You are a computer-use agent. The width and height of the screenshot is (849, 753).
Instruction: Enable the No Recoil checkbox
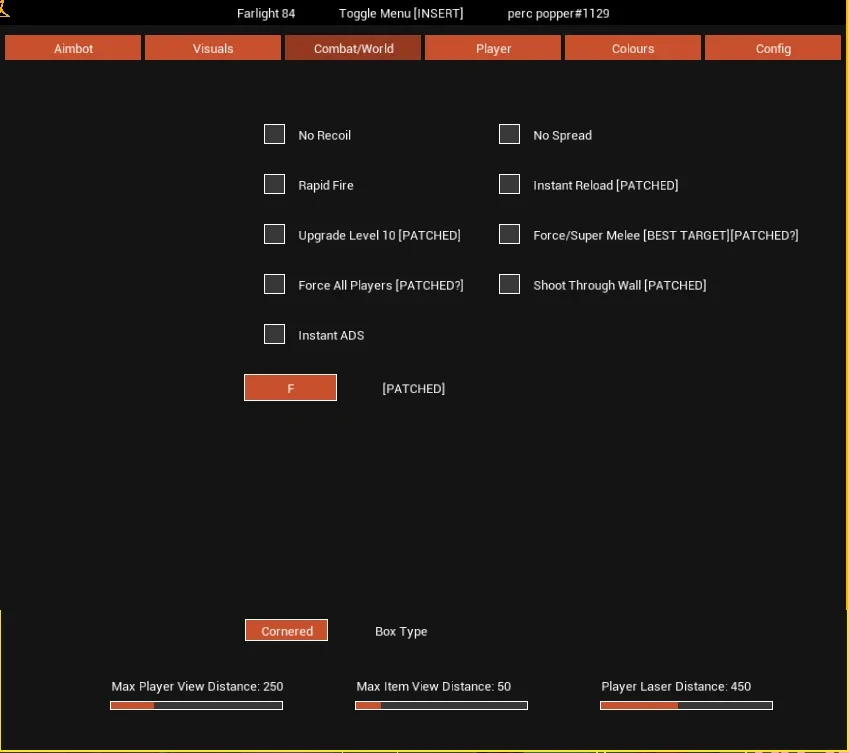pyautogui.click(x=275, y=134)
